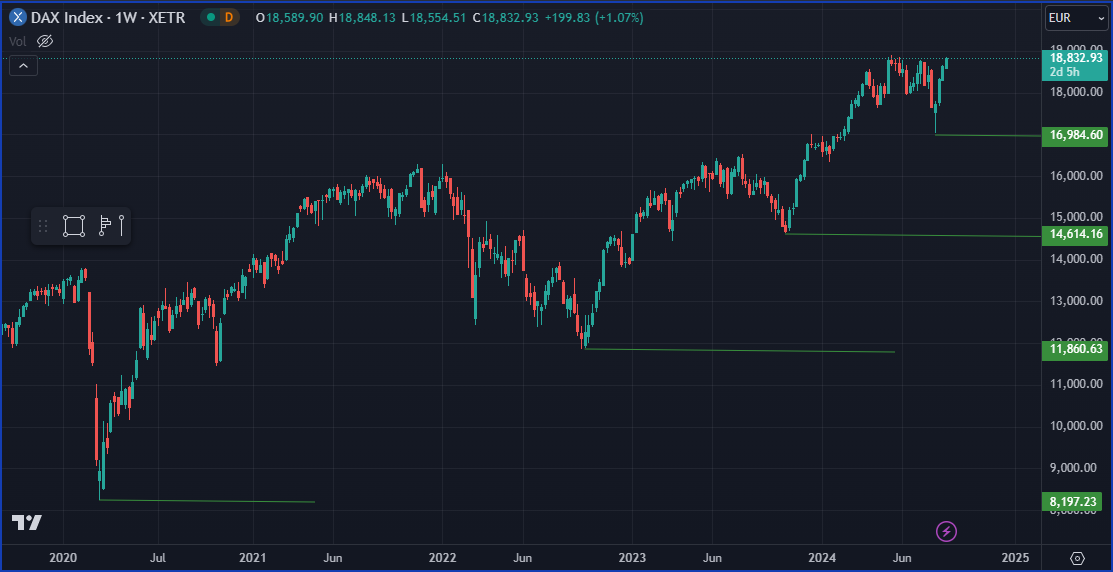Grab the floating toolbar drag handle
The width and height of the screenshot is (1113, 572).
pyautogui.click(x=43, y=226)
